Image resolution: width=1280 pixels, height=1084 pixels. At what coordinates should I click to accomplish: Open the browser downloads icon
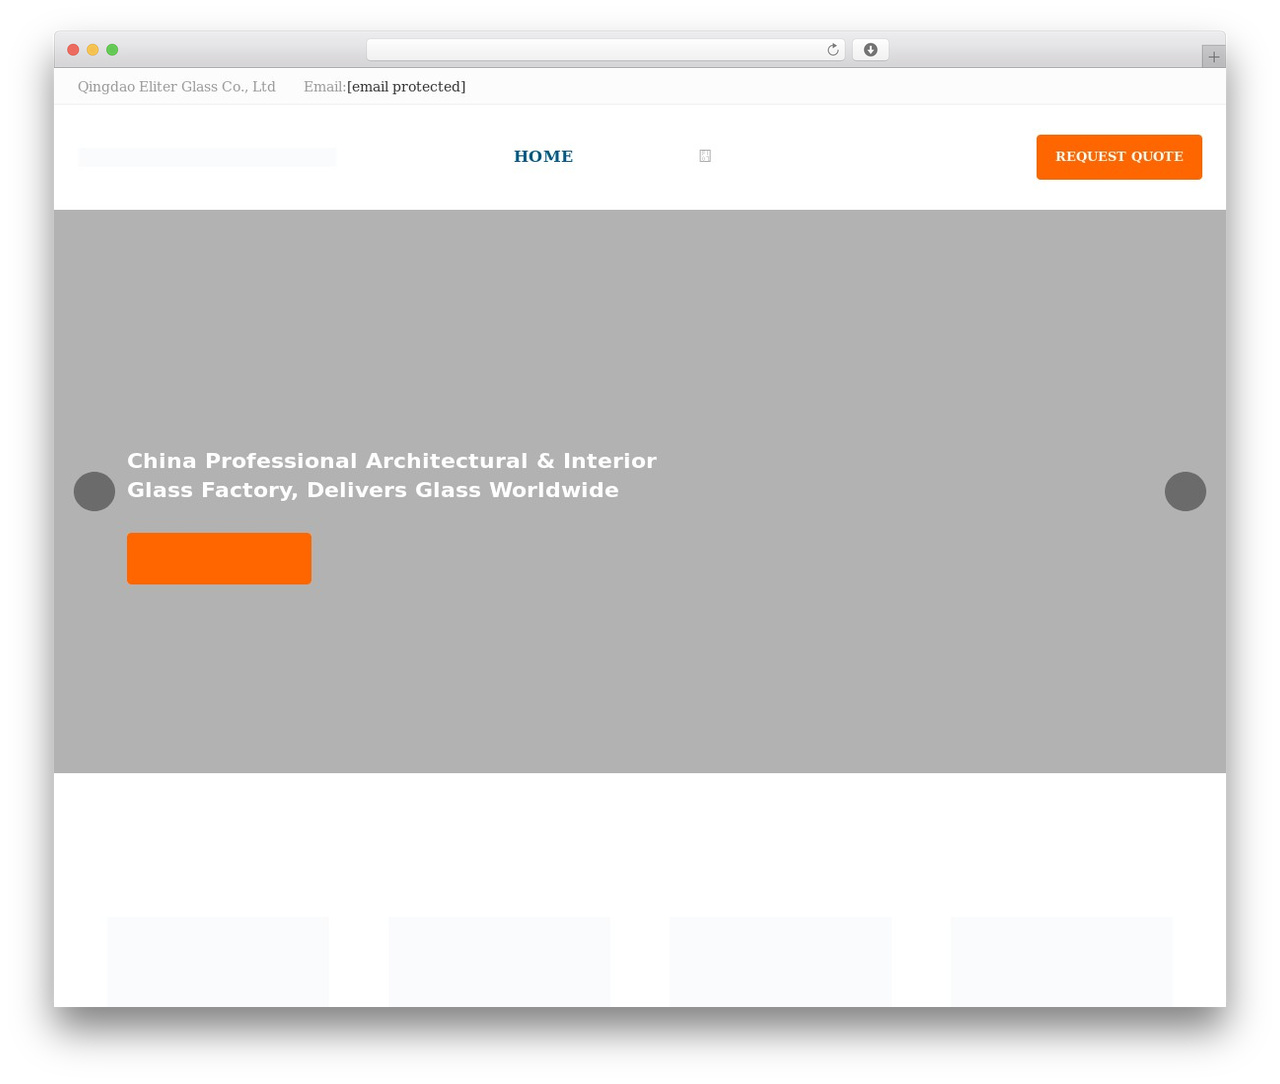point(870,50)
